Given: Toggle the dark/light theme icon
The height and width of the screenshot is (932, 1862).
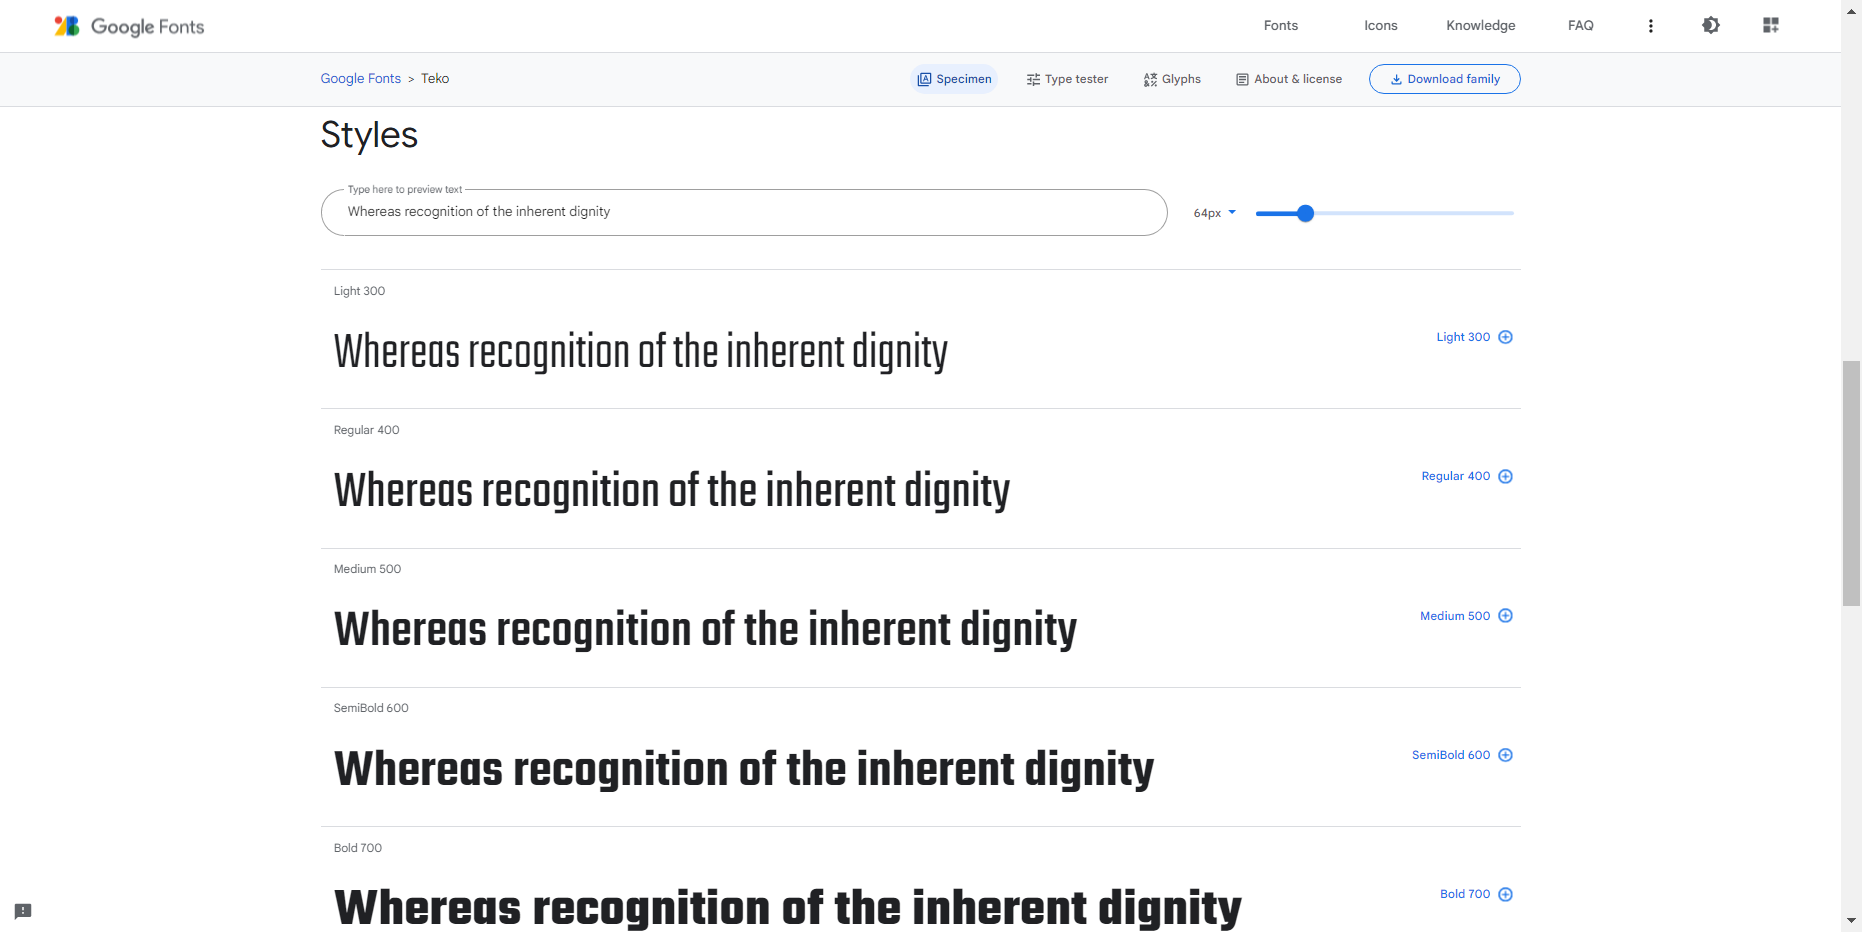Looking at the screenshot, I should [1710, 26].
